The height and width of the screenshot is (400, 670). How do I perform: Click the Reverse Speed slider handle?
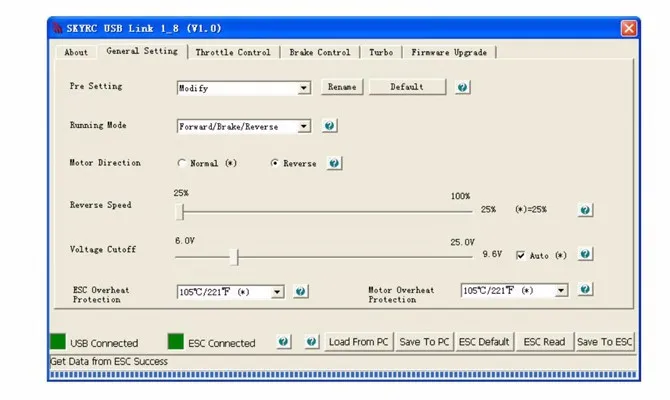point(180,212)
